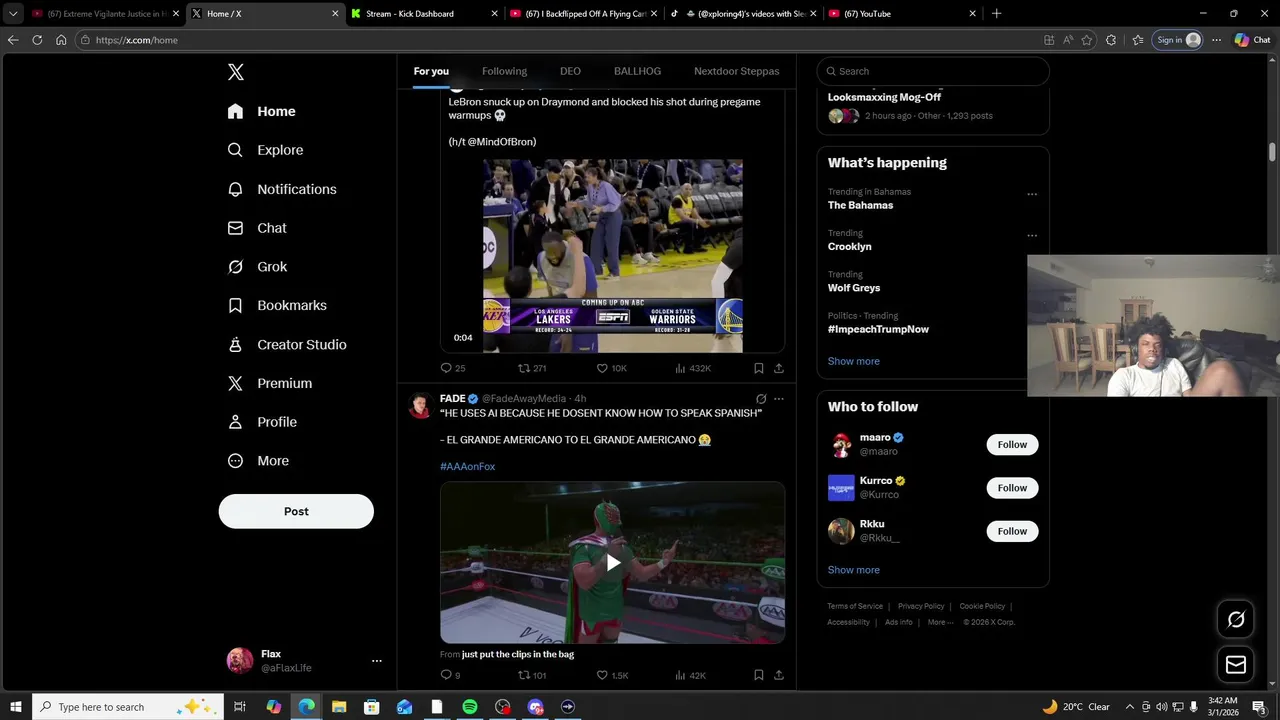Open options for Crooklyn trend
The height and width of the screenshot is (720, 1280).
click(x=1032, y=236)
